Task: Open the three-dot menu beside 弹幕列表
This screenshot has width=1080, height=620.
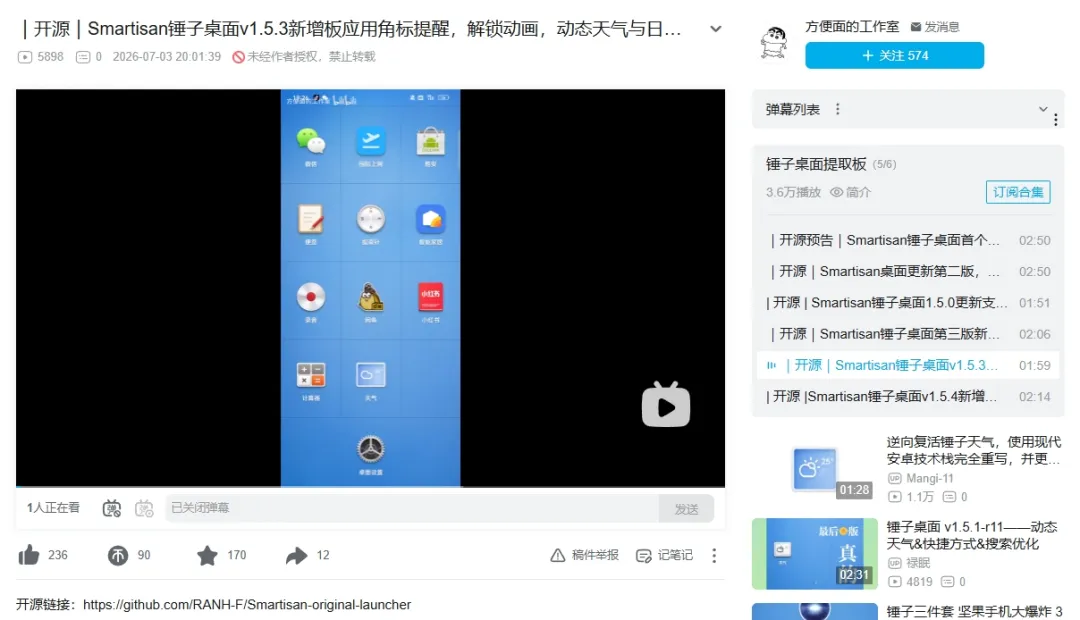Action: pos(838,109)
